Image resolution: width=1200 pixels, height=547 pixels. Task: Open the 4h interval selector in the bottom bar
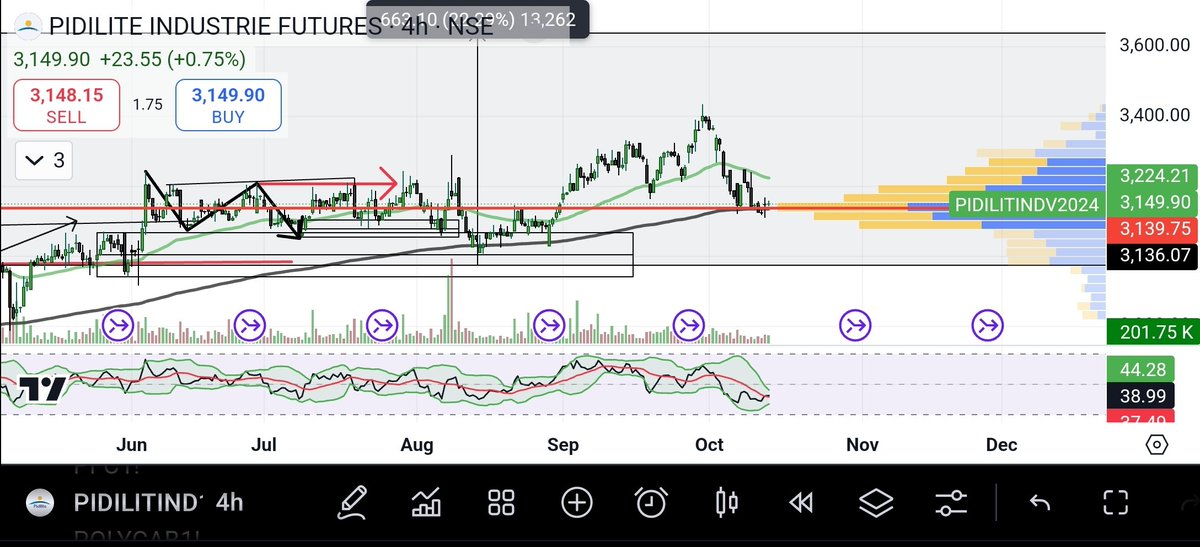pyautogui.click(x=231, y=503)
